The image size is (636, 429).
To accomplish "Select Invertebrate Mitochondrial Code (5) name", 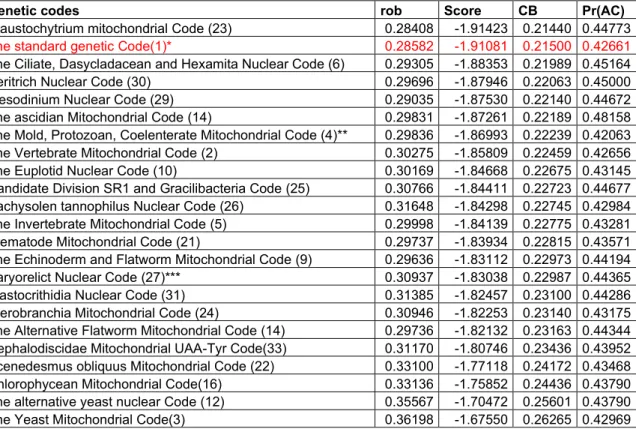I will (113, 224).
